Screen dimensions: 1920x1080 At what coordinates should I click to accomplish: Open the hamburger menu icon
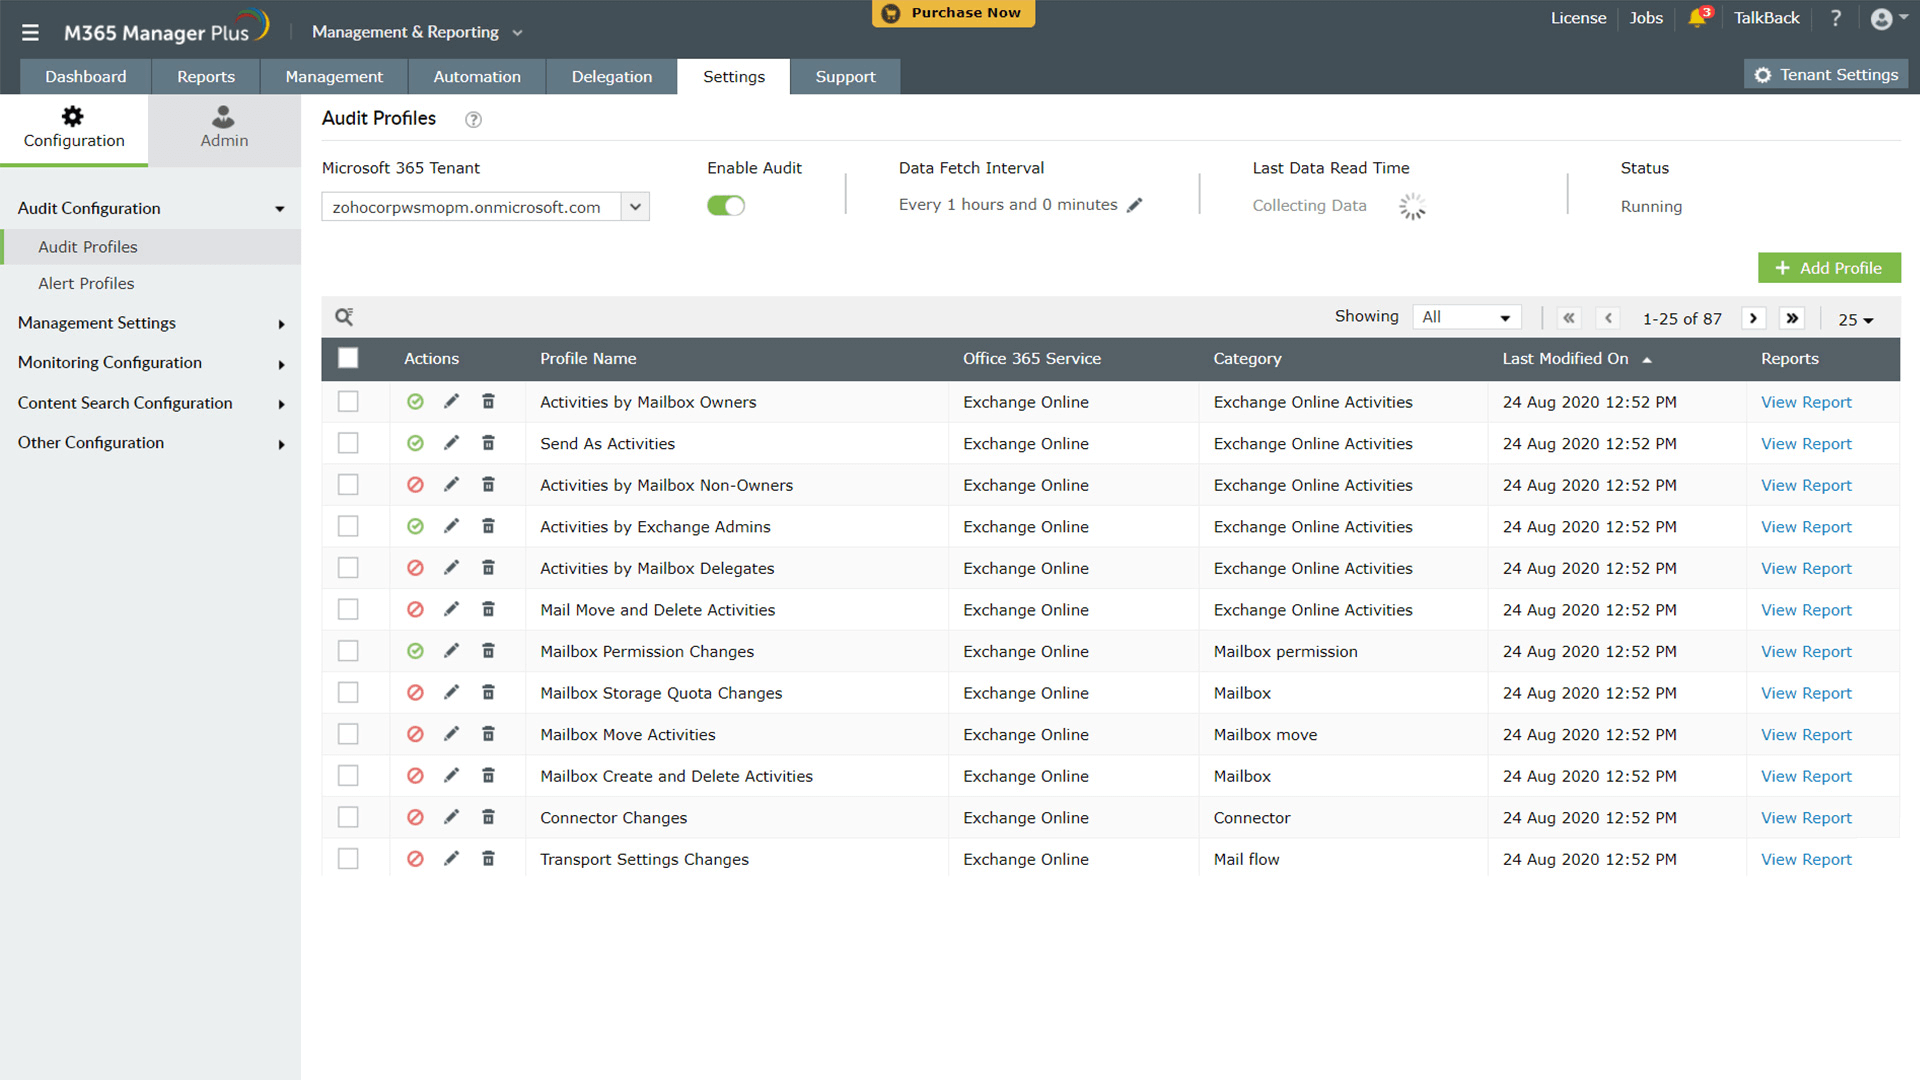[30, 32]
